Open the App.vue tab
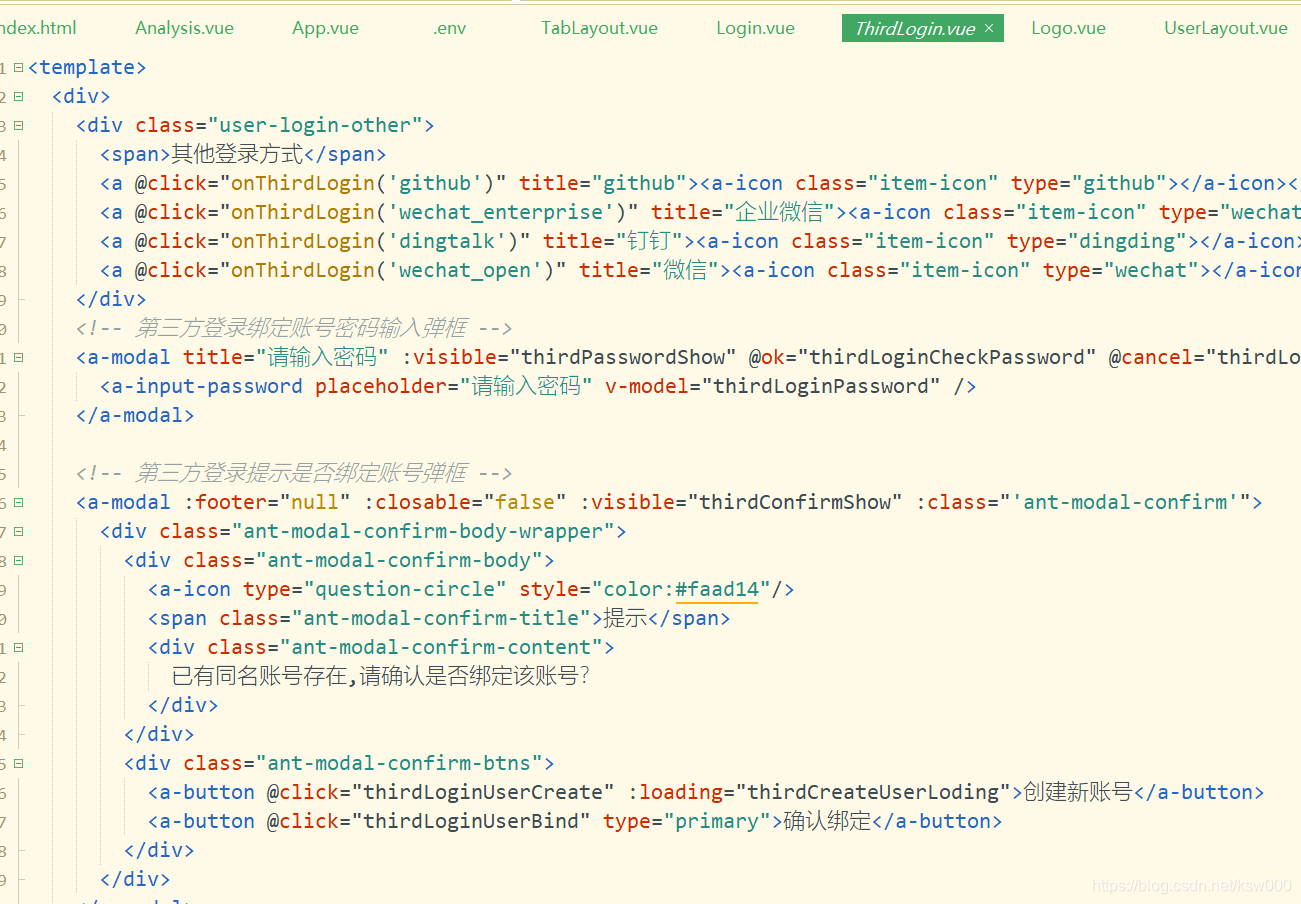 tap(325, 28)
